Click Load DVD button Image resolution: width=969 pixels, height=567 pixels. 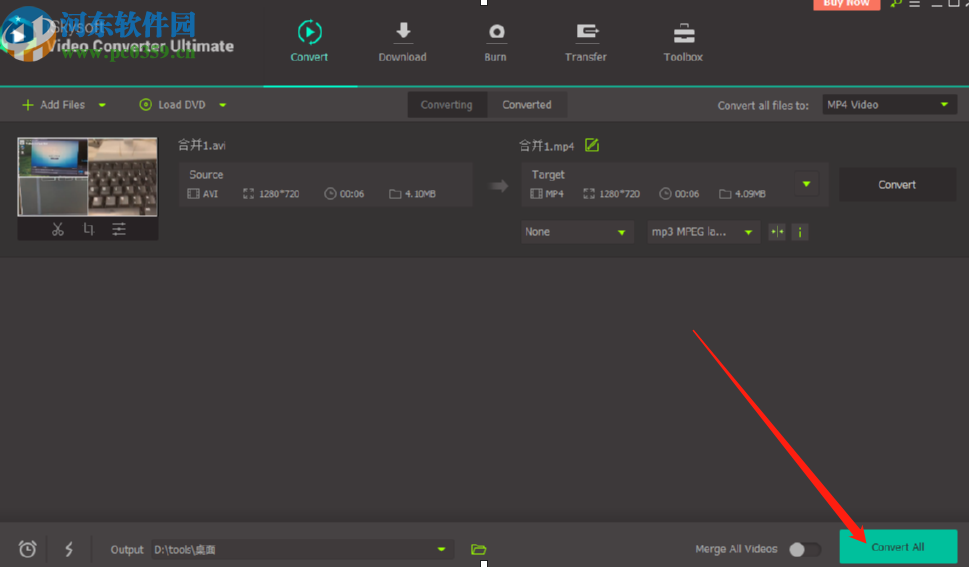(173, 104)
